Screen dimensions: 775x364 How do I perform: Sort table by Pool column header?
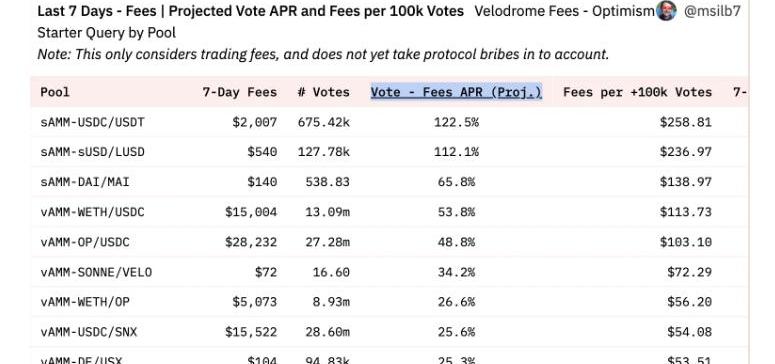point(55,92)
